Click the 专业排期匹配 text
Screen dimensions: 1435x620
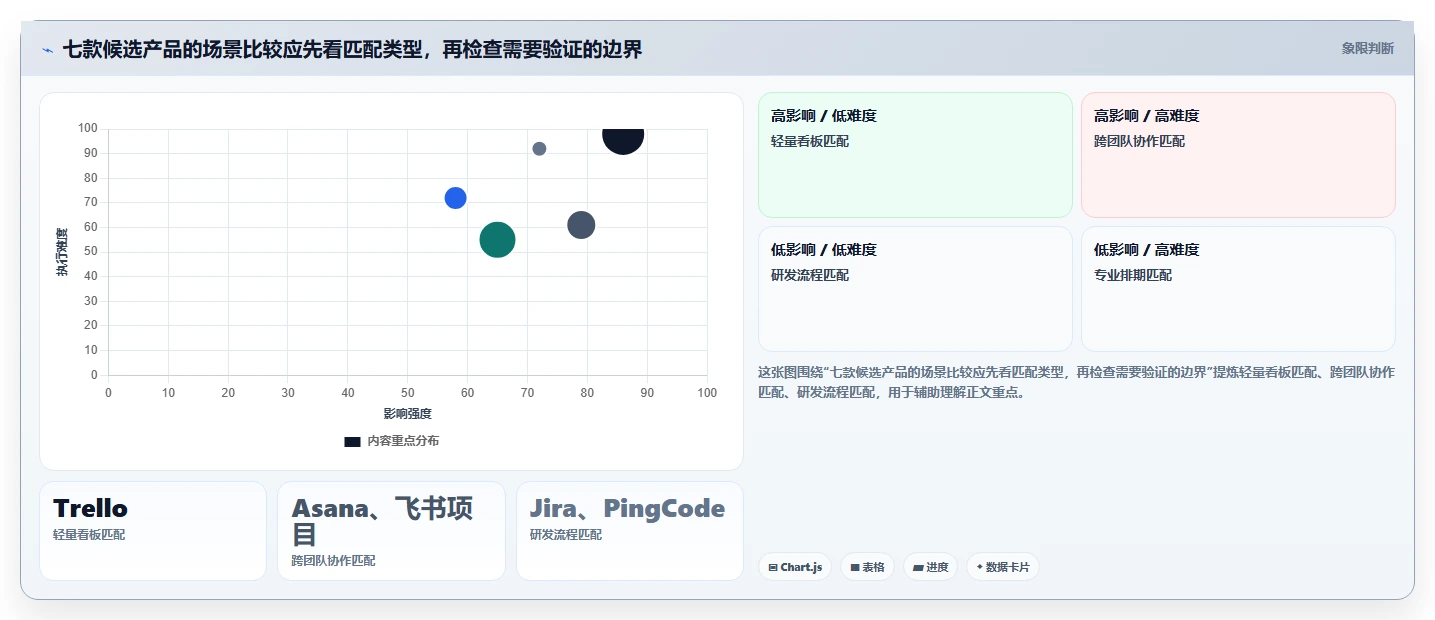point(1133,275)
